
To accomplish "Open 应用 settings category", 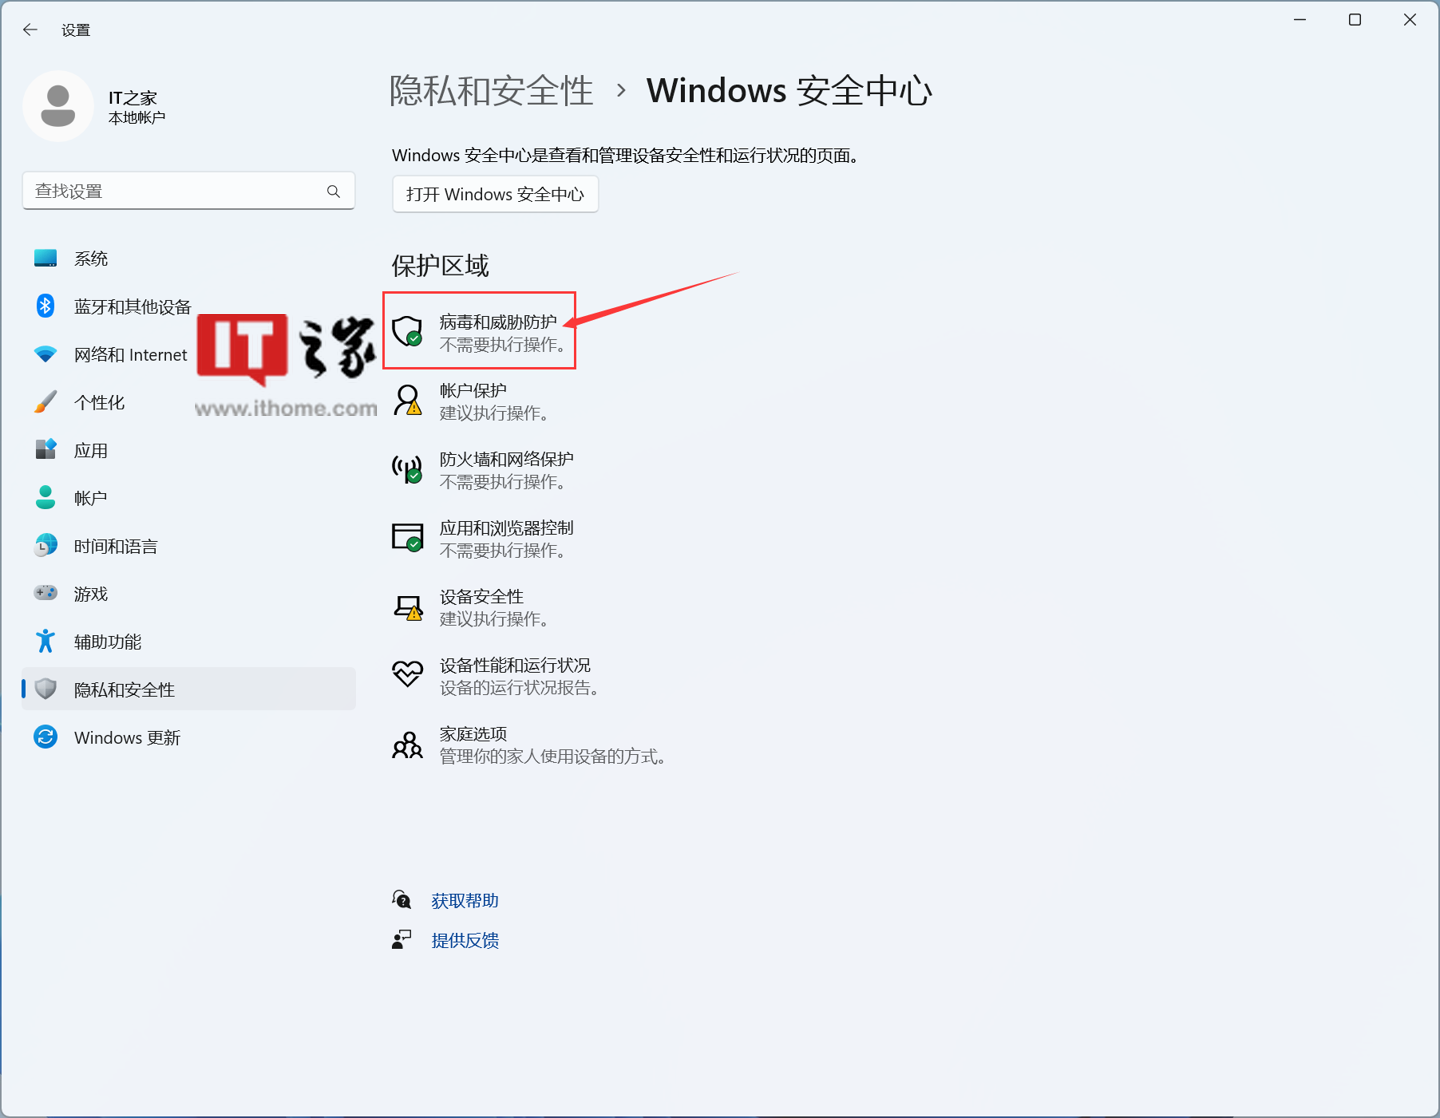I will tap(189, 450).
